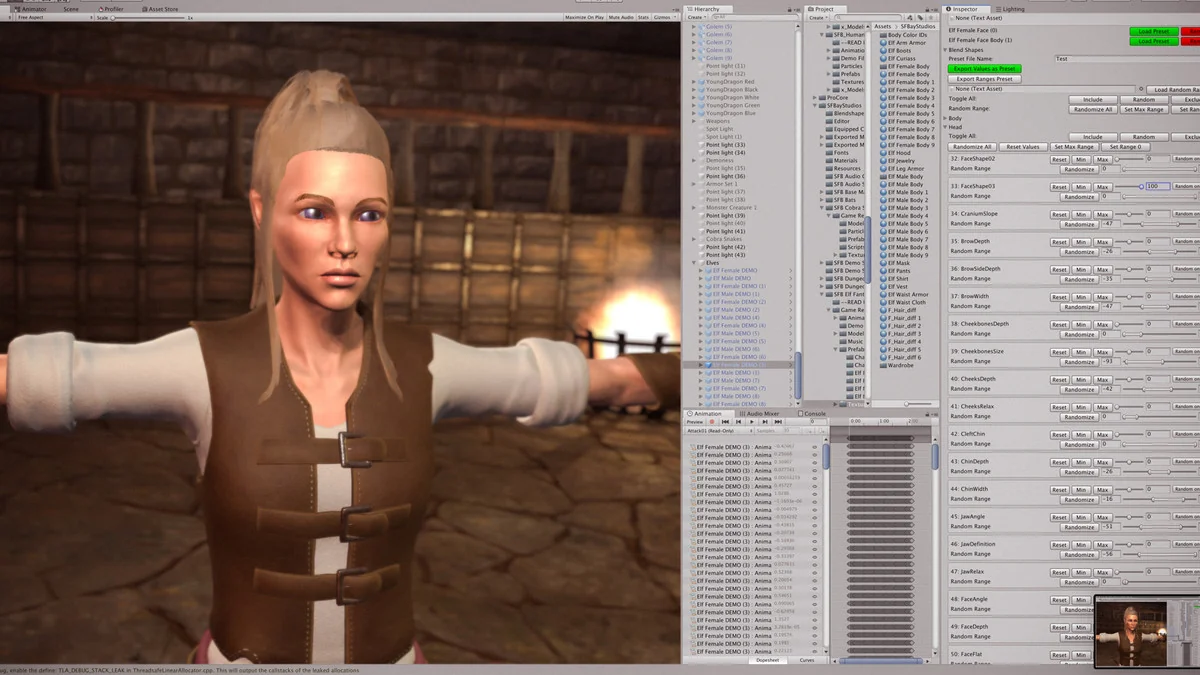Switch to the Lighting tab
The image size is (1200, 675).
1013,9
